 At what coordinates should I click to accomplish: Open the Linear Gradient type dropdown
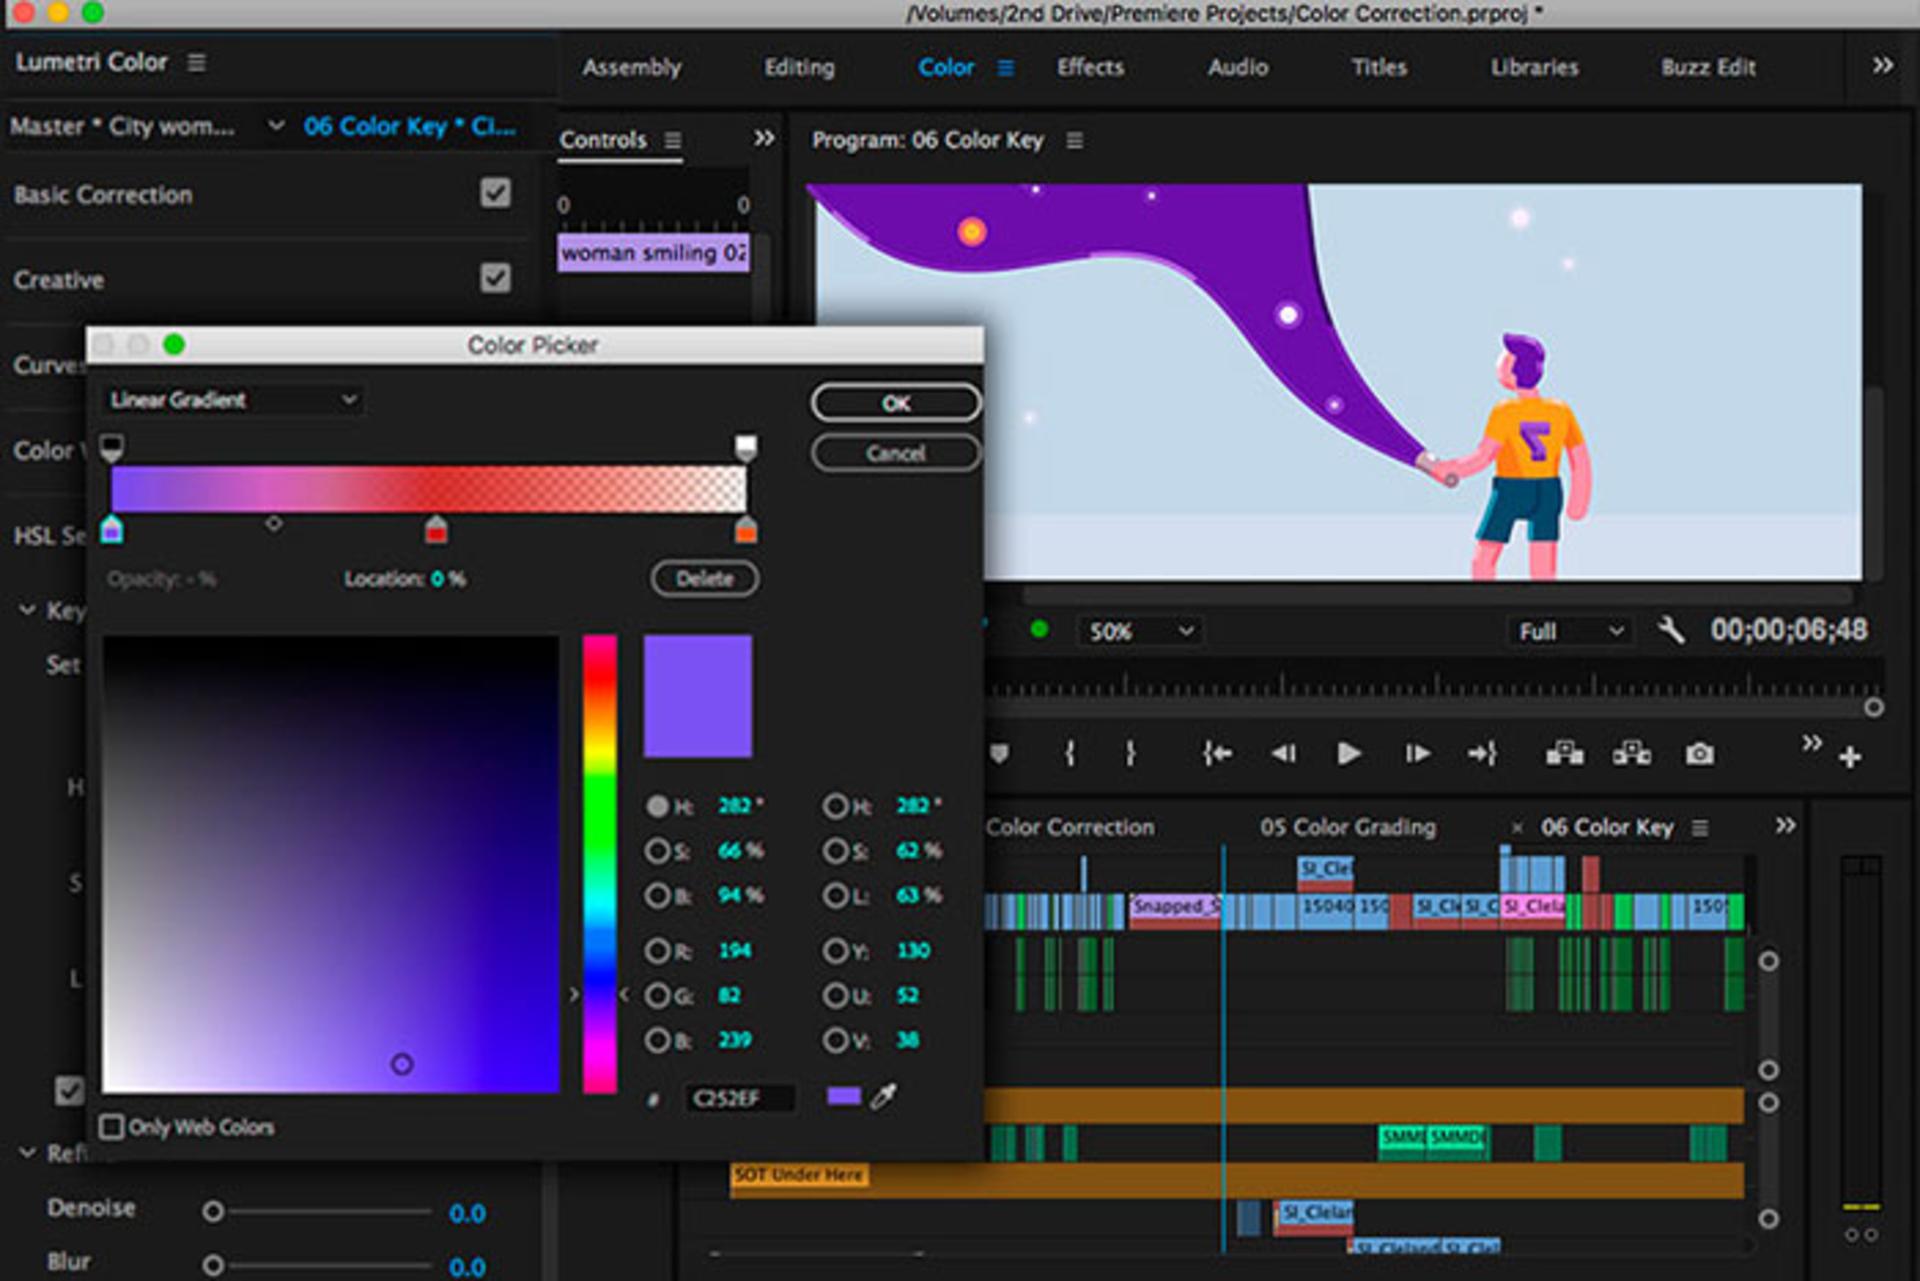click(x=233, y=400)
